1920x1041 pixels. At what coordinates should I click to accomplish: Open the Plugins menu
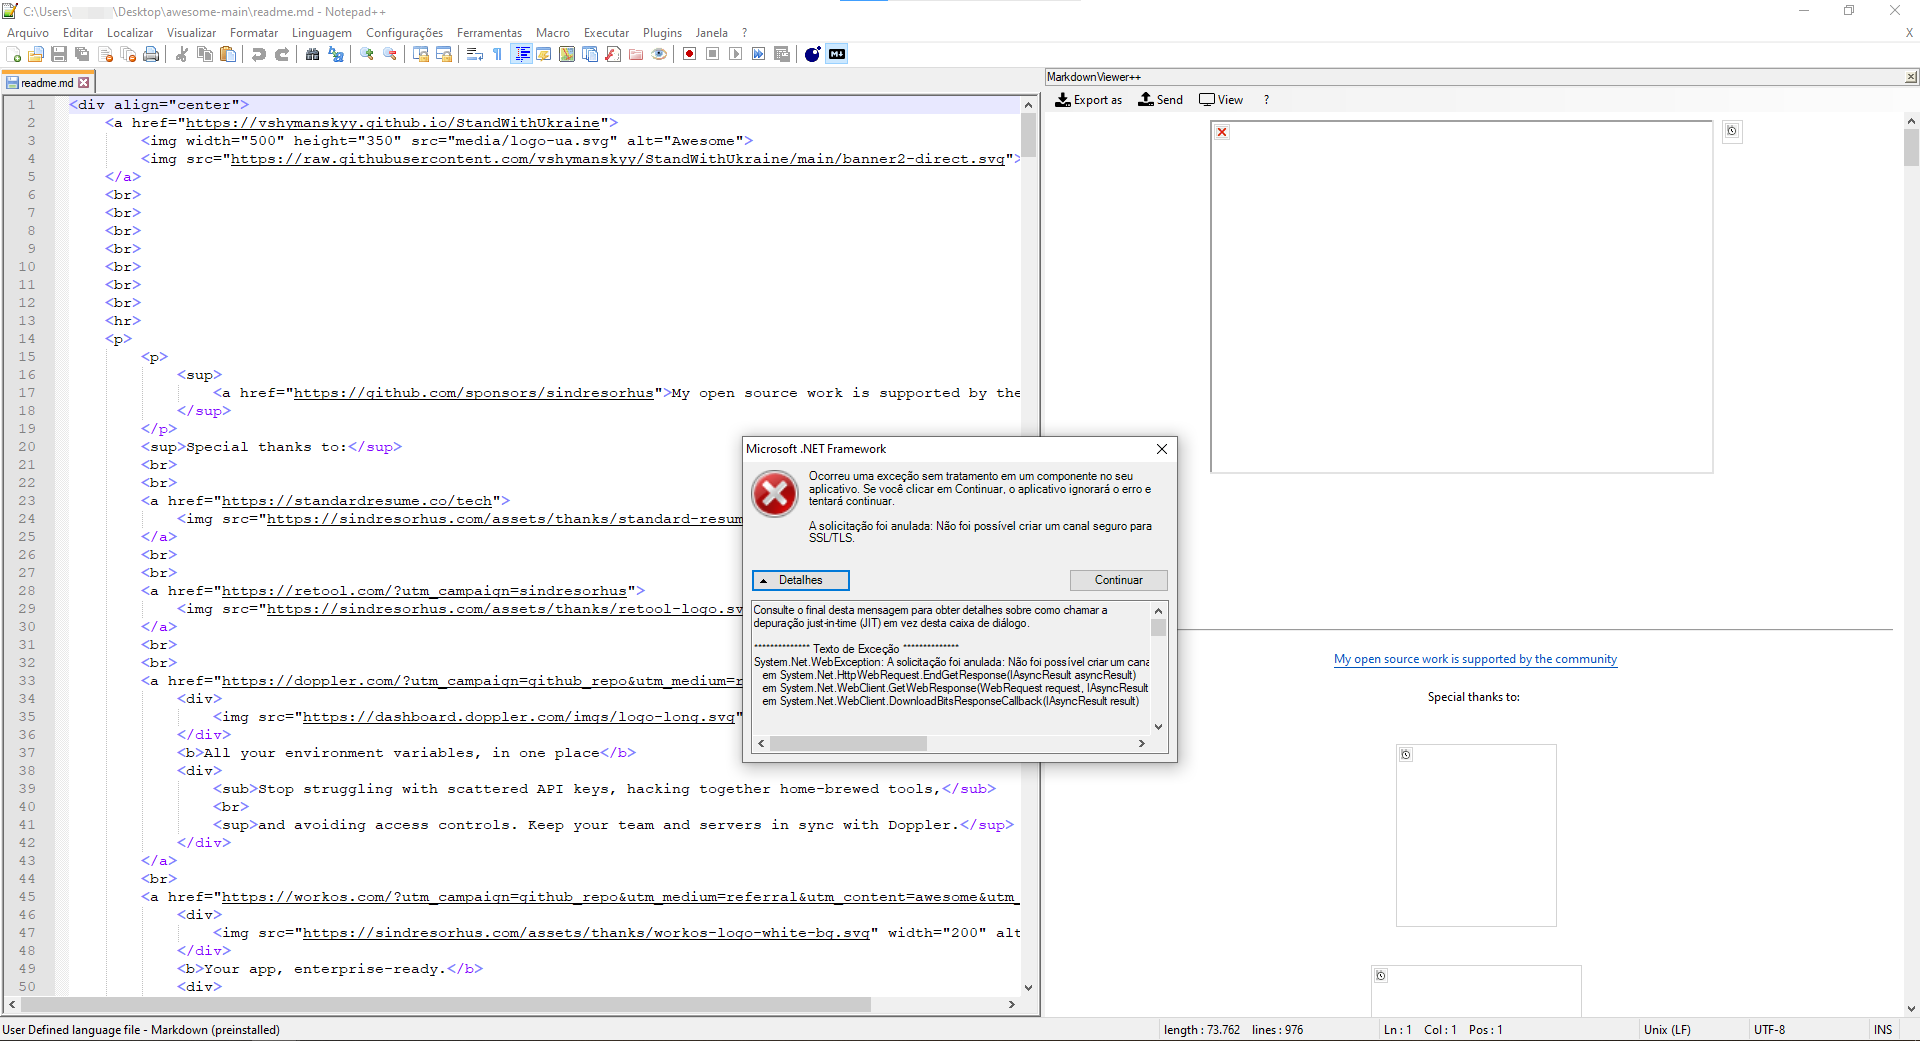coord(662,33)
